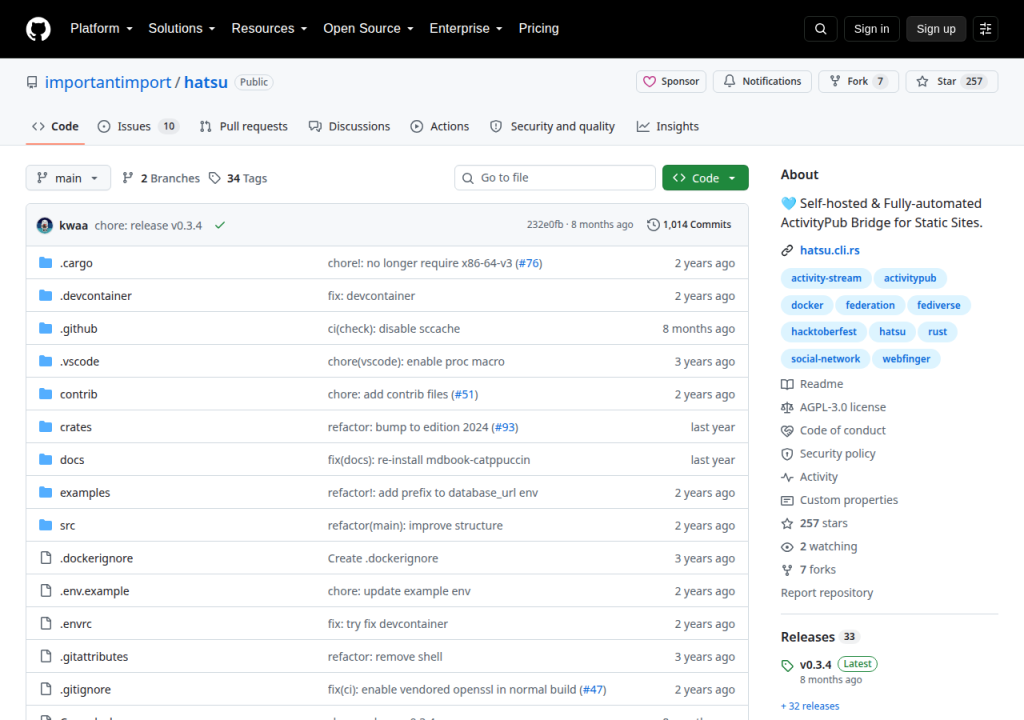
Task: Open the Custom properties link
Action: click(848, 500)
